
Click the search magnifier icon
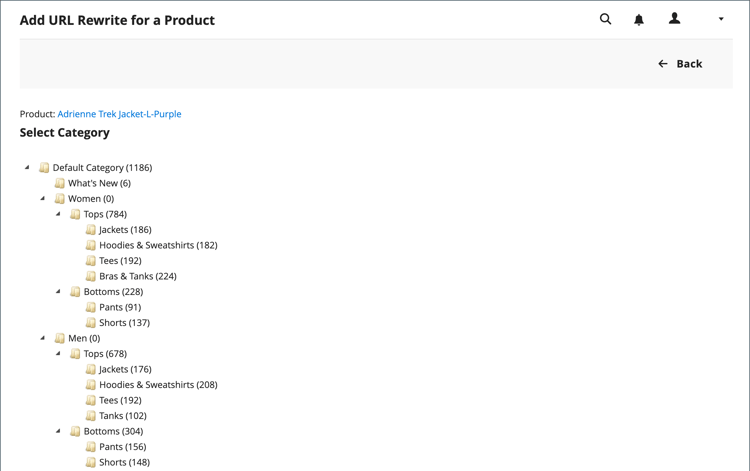click(605, 19)
